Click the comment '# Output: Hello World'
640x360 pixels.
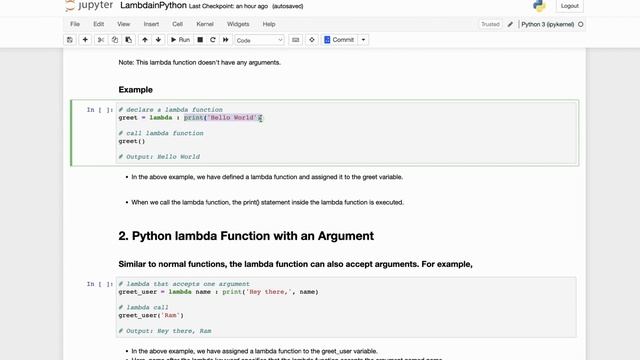tap(159, 157)
